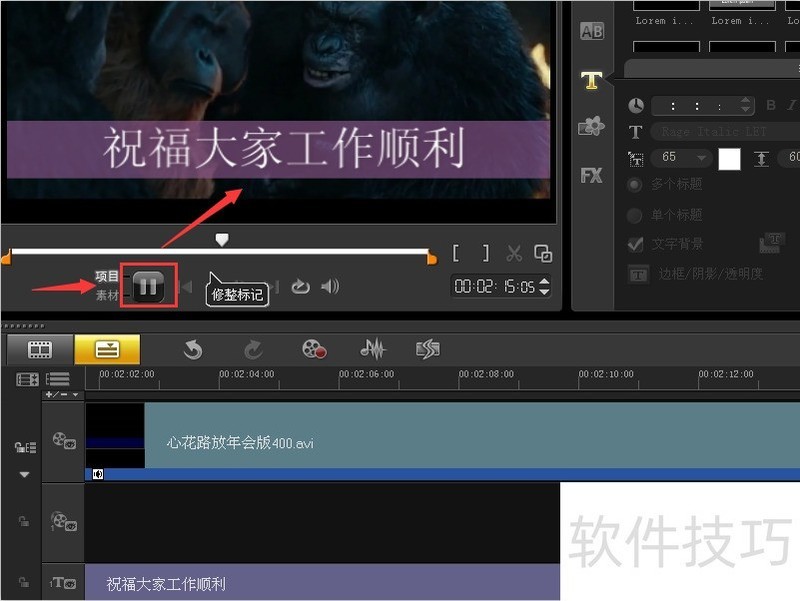The width and height of the screenshot is (800, 601).
Task: Click the video track icon
Action: pyautogui.click(x=64, y=440)
